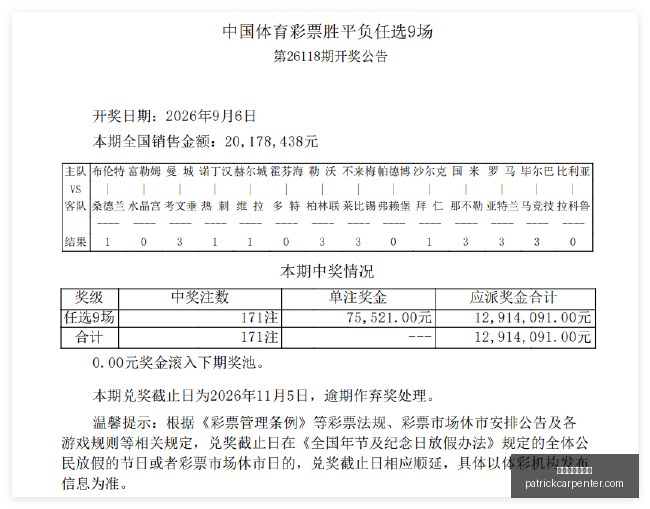Click the 结果 row label

coord(75,242)
